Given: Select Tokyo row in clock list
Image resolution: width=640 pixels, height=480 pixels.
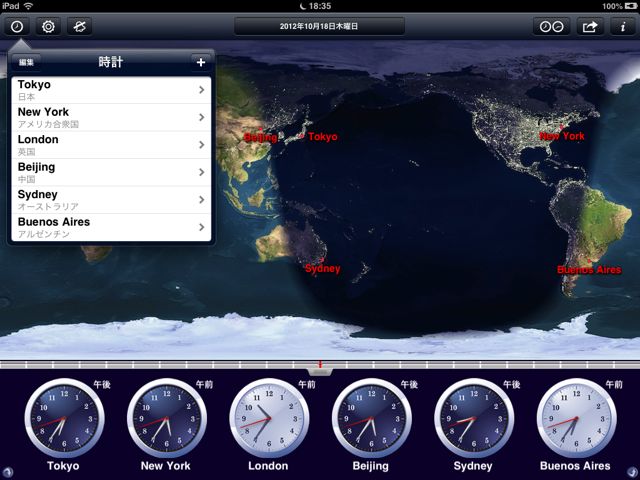Looking at the screenshot, I should (x=111, y=90).
